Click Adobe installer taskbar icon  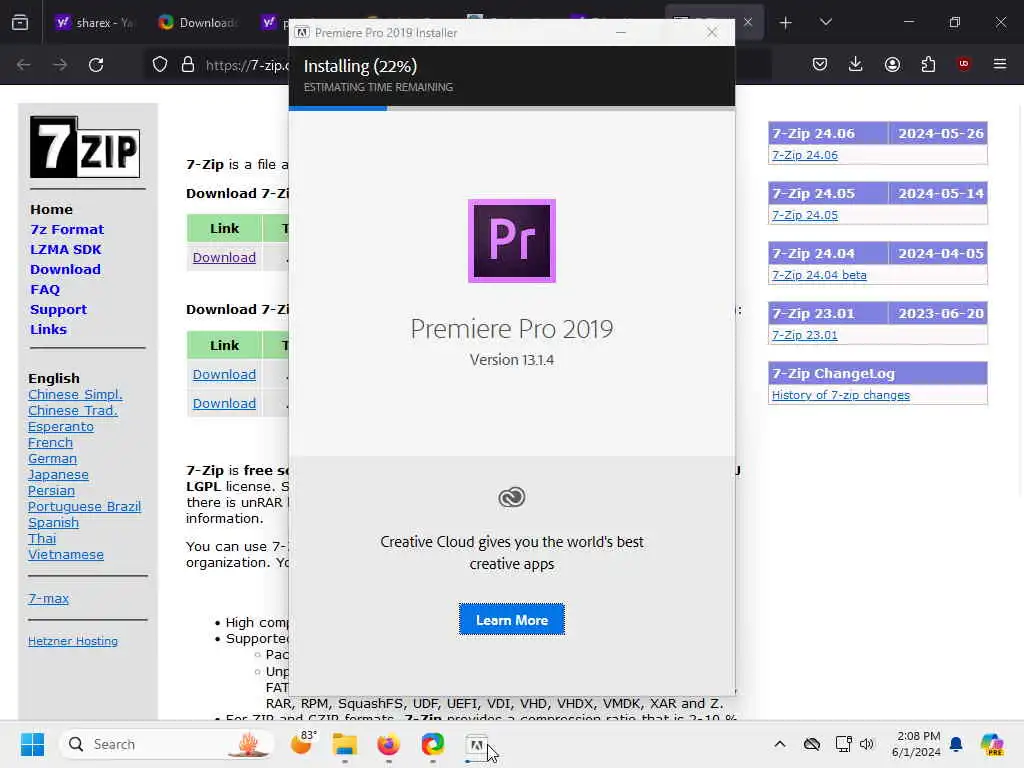tap(476, 744)
